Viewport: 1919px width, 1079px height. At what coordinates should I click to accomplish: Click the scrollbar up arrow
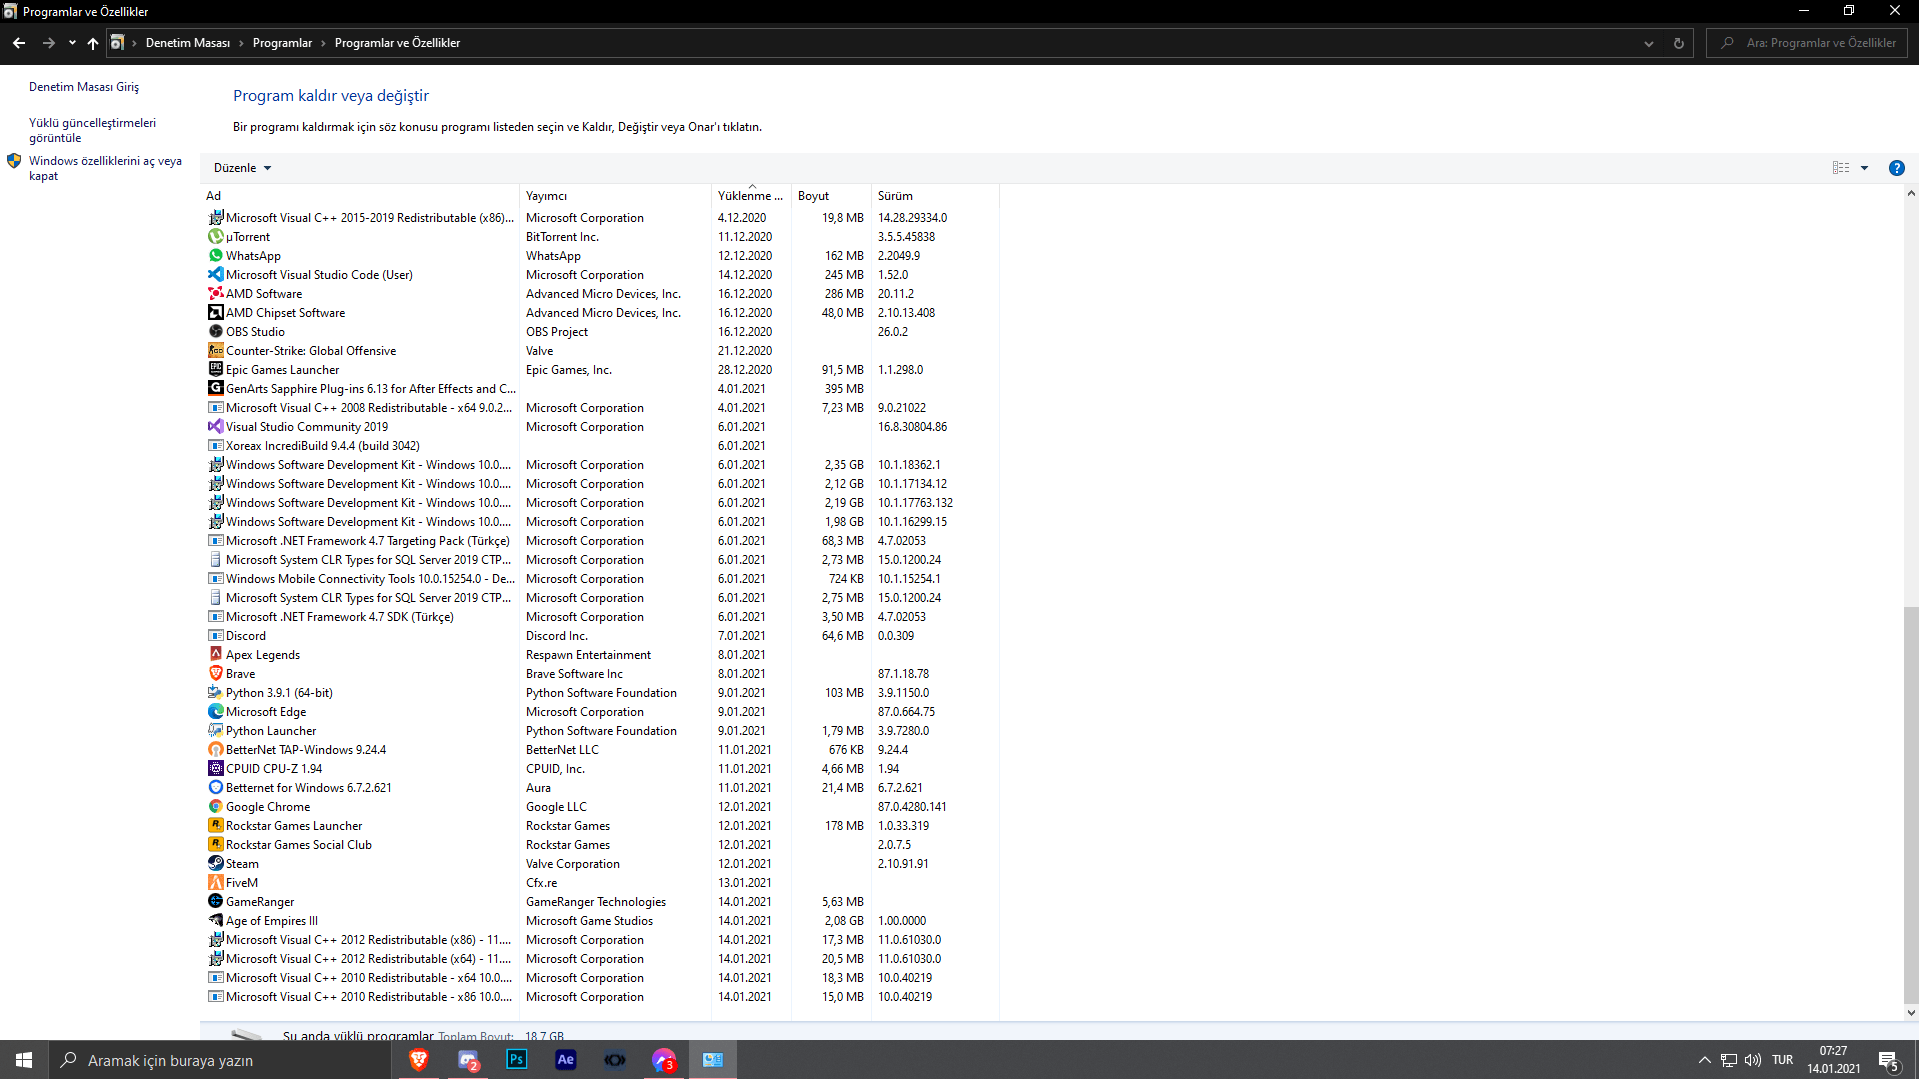click(1911, 194)
